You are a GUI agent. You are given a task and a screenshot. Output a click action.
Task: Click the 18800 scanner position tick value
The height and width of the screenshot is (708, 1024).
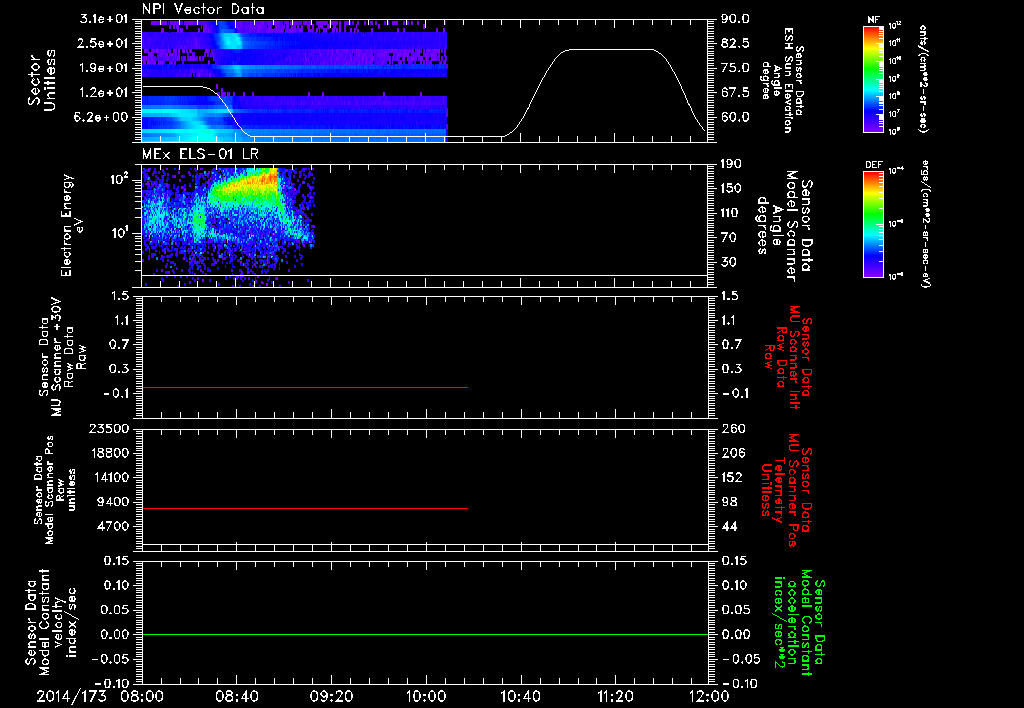[109, 453]
